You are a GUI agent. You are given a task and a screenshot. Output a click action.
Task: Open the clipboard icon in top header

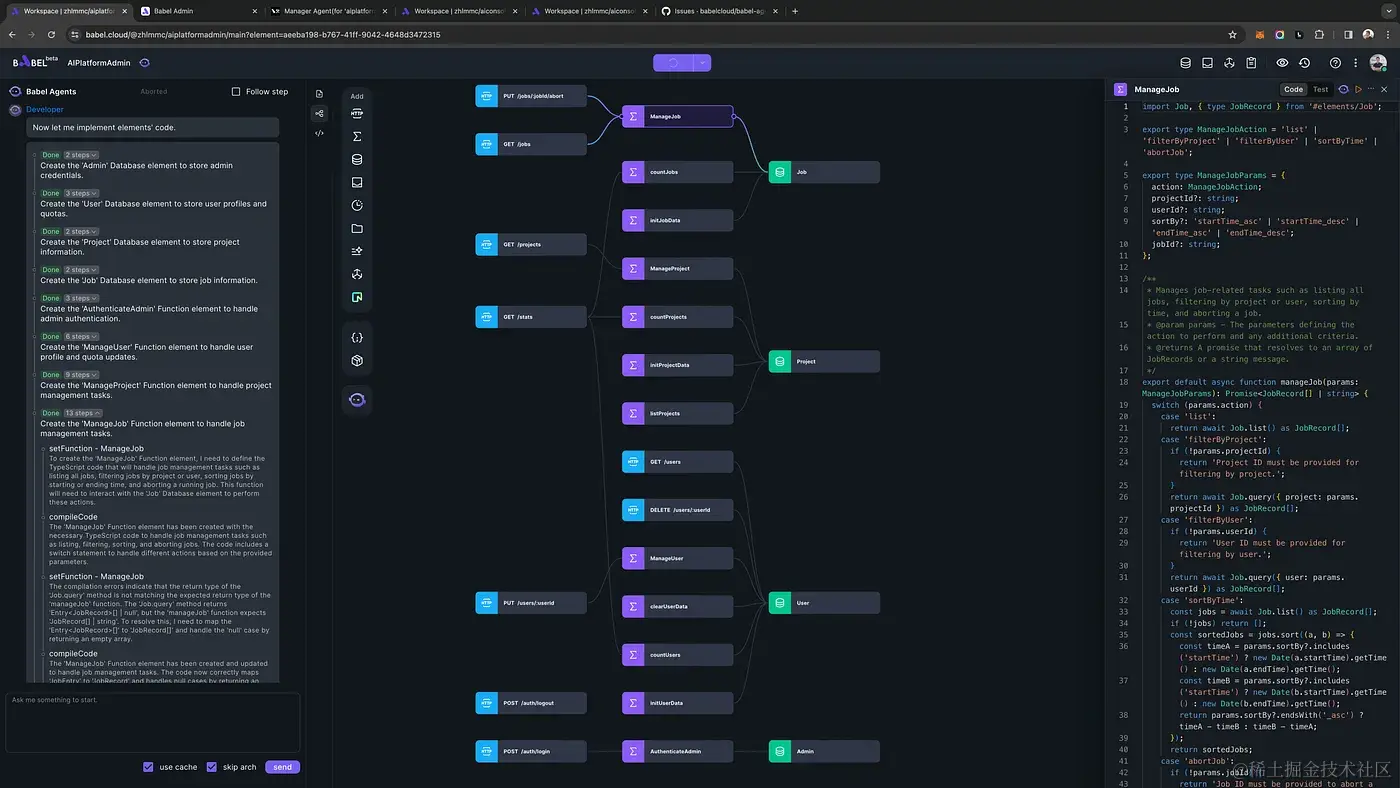pos(1252,63)
